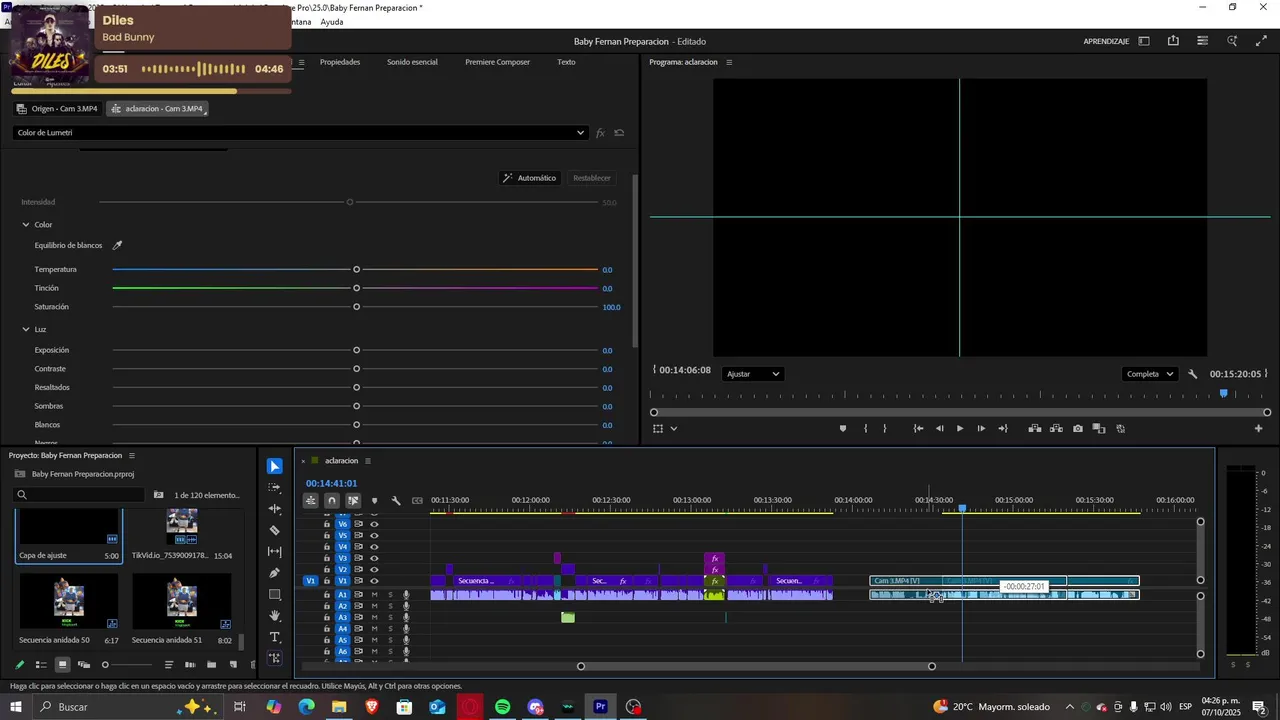1280x720 pixels.
Task: Click the Automático button
Action: pos(530,178)
